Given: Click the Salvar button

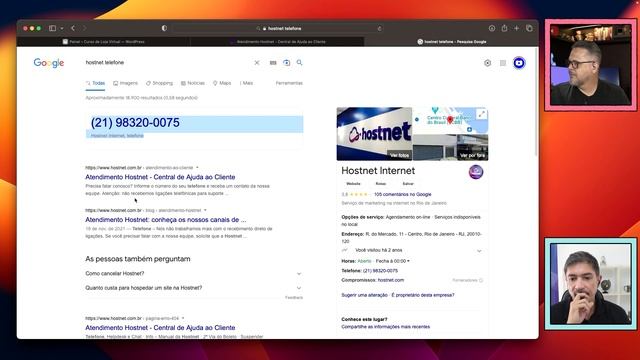Looking at the screenshot, I should point(408,184).
